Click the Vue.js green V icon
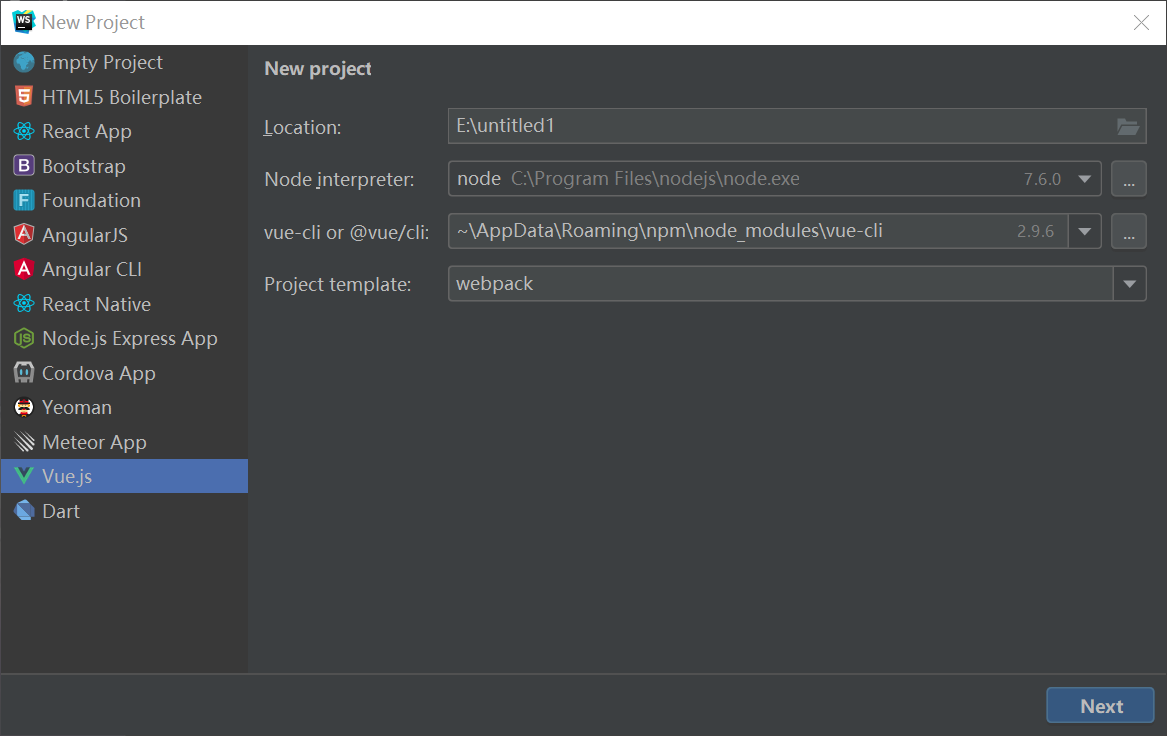 [x=24, y=476]
